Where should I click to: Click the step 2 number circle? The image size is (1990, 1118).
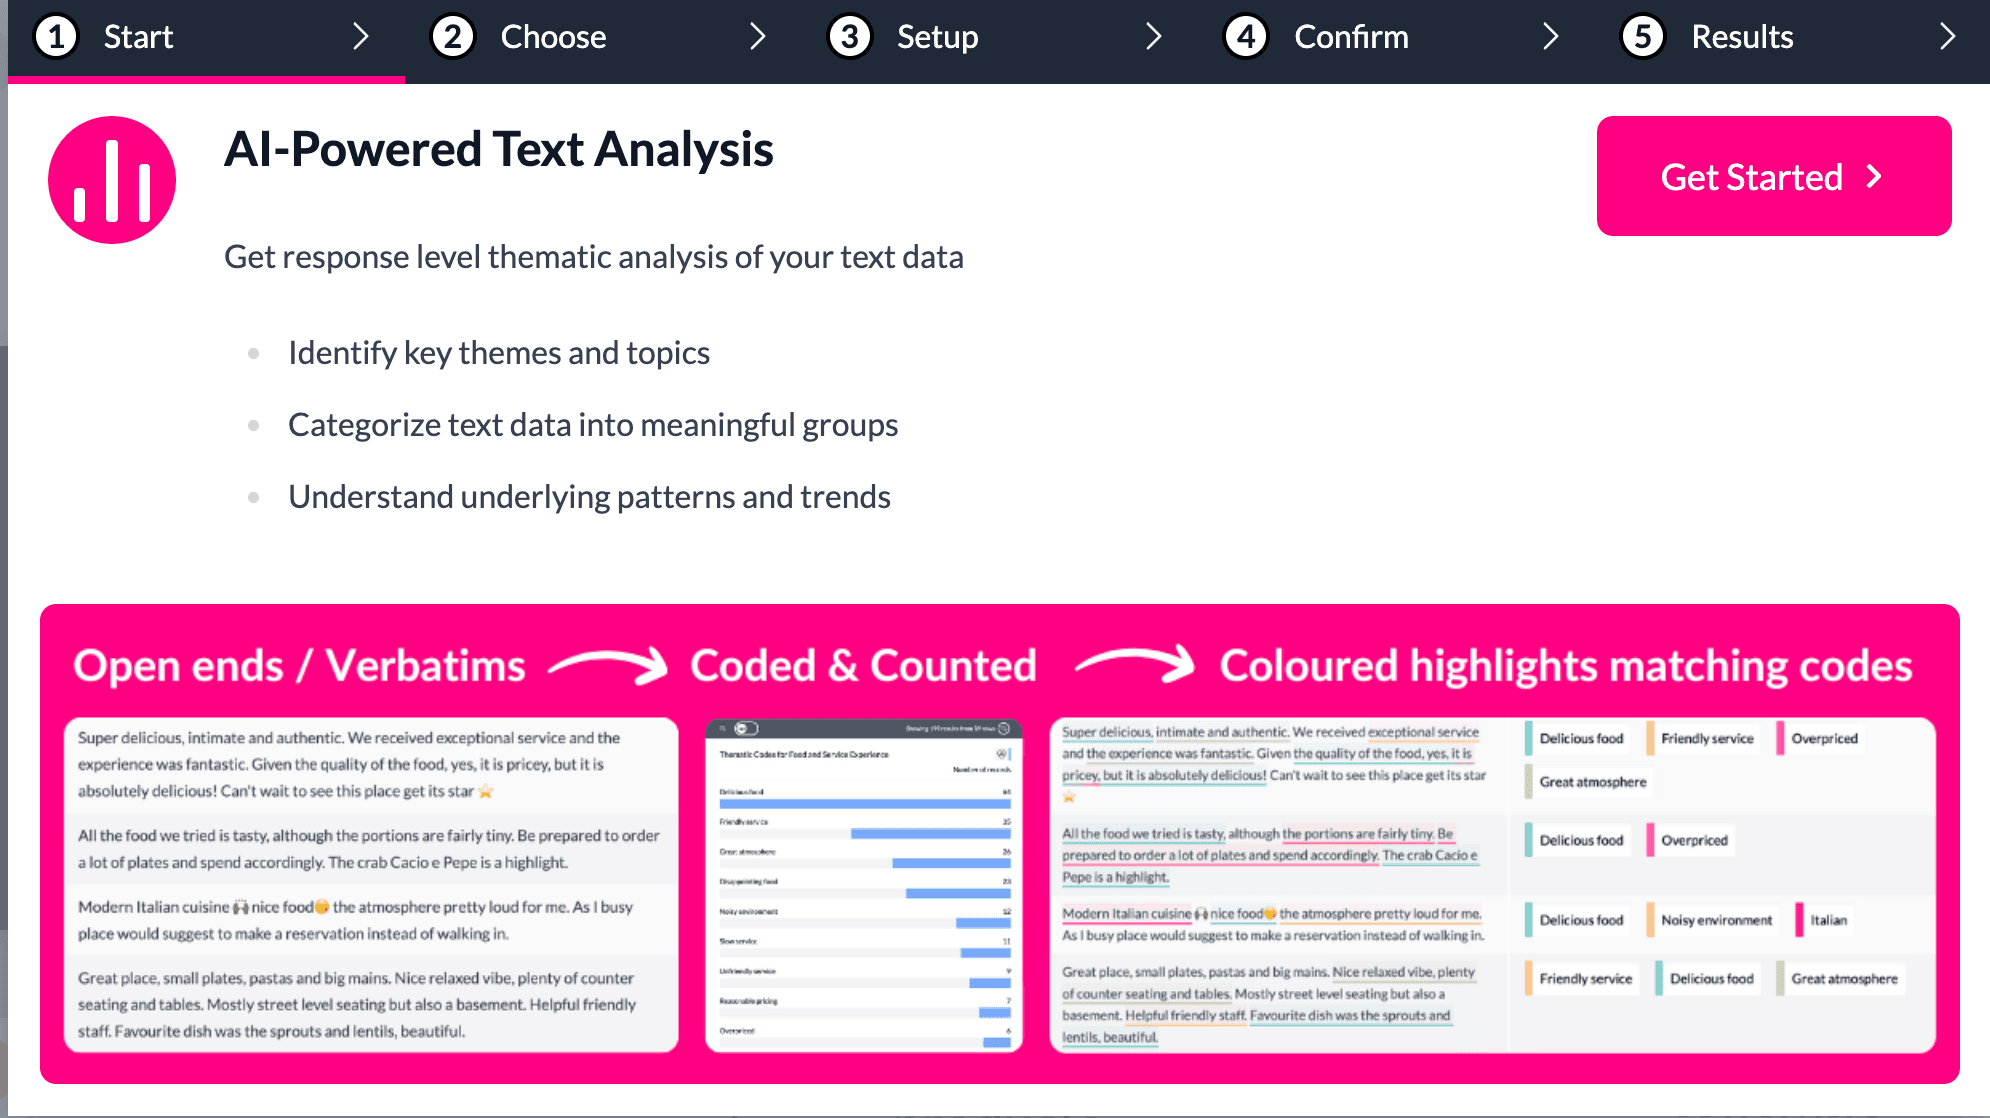pos(453,37)
